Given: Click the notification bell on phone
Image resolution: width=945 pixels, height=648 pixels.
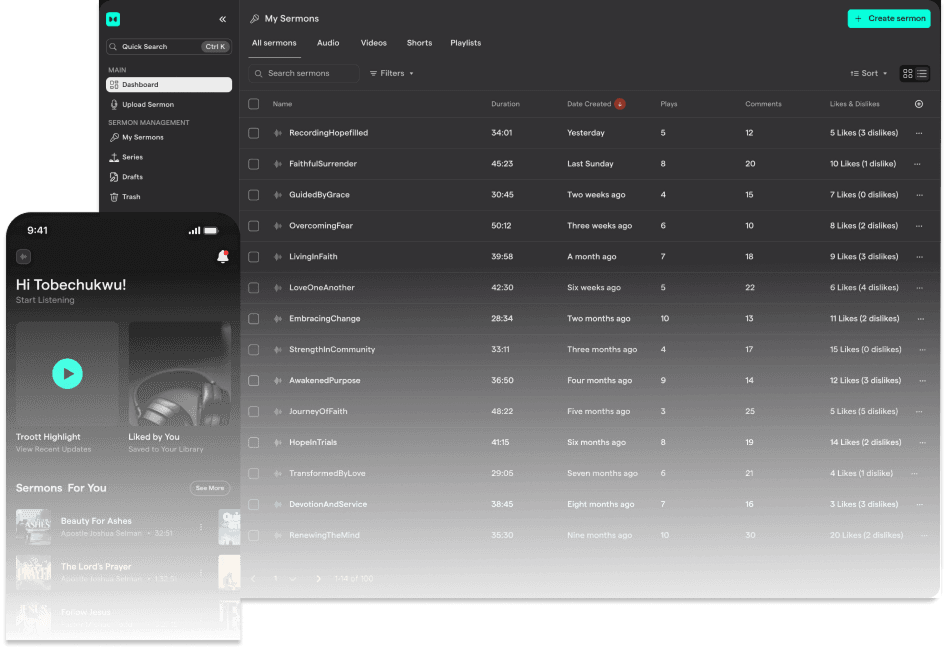Looking at the screenshot, I should (x=222, y=257).
